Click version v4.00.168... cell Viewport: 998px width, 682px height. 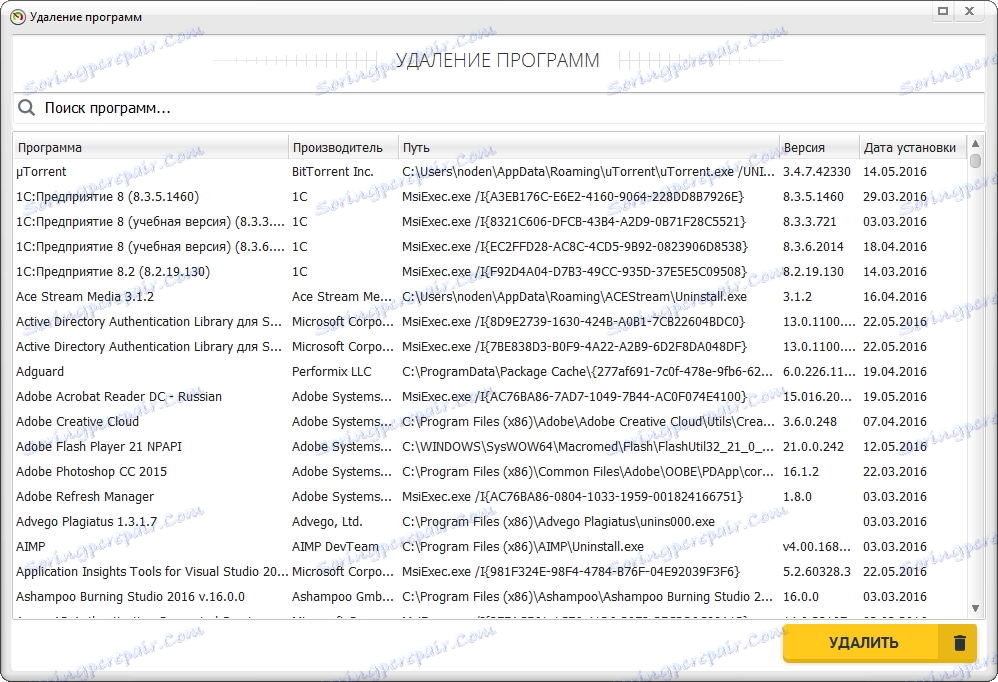click(x=817, y=546)
